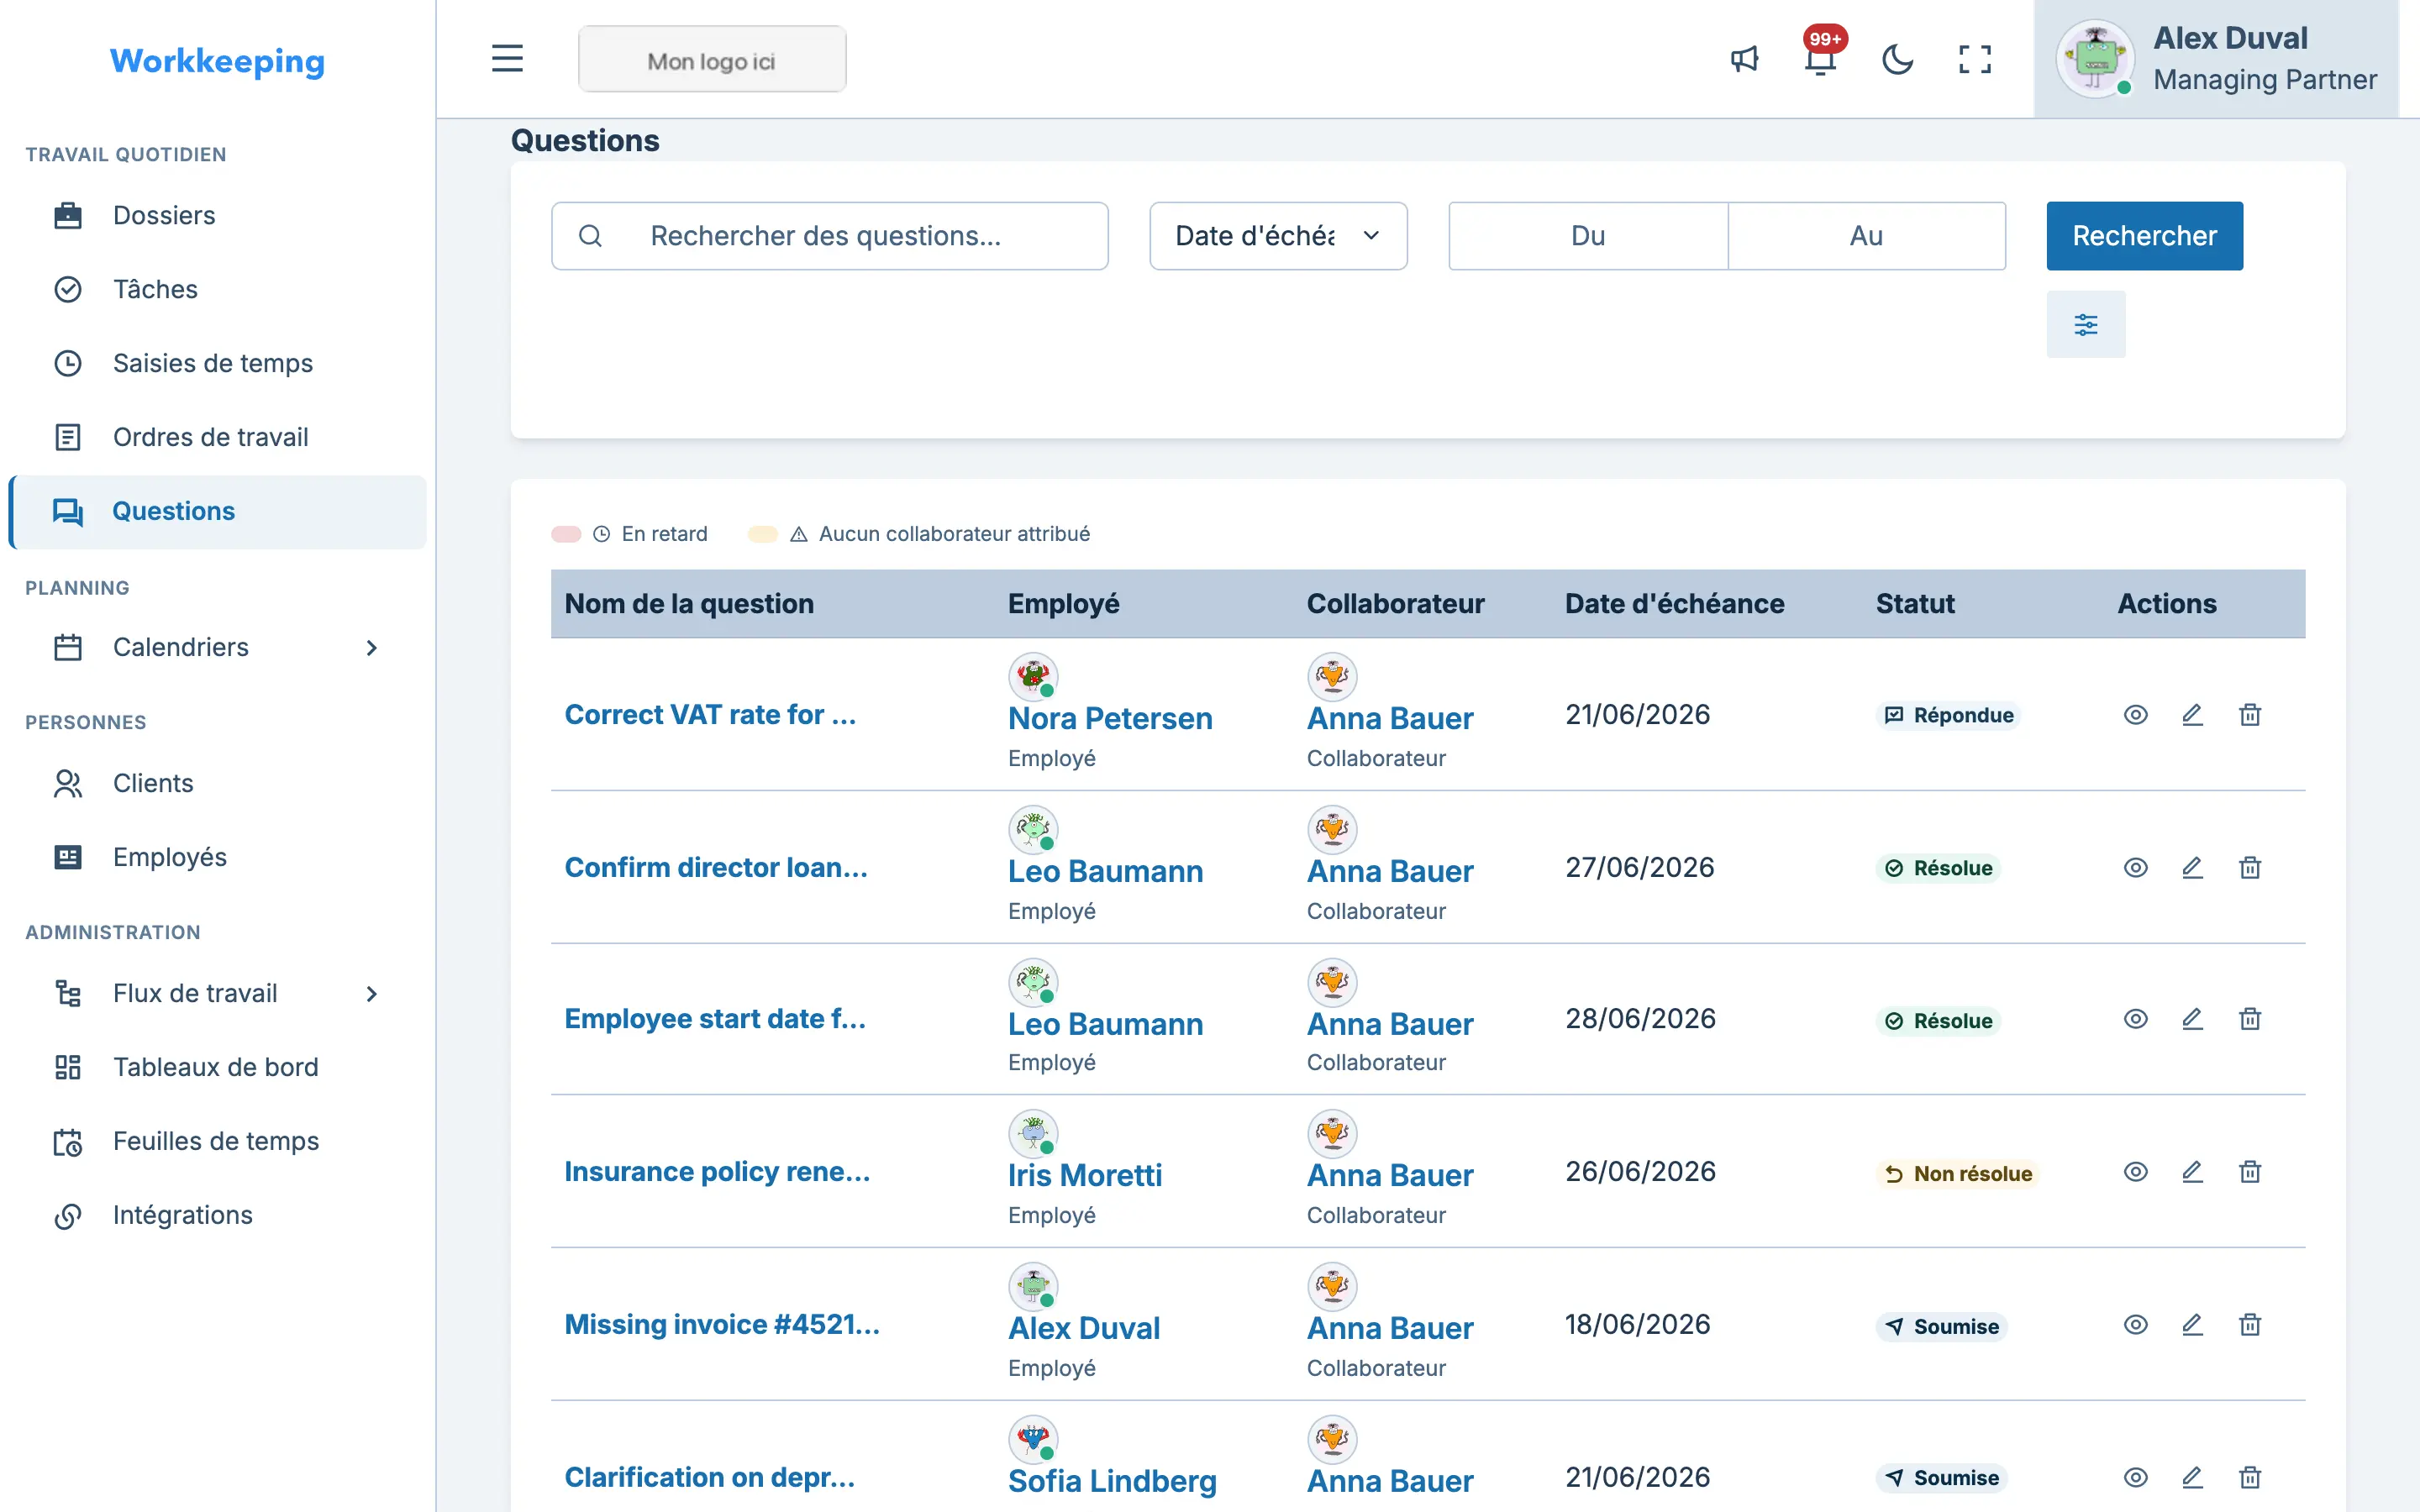Collapse the sidebar using the hamburger menu icon
2420x1512 pixels.
pos(507,59)
